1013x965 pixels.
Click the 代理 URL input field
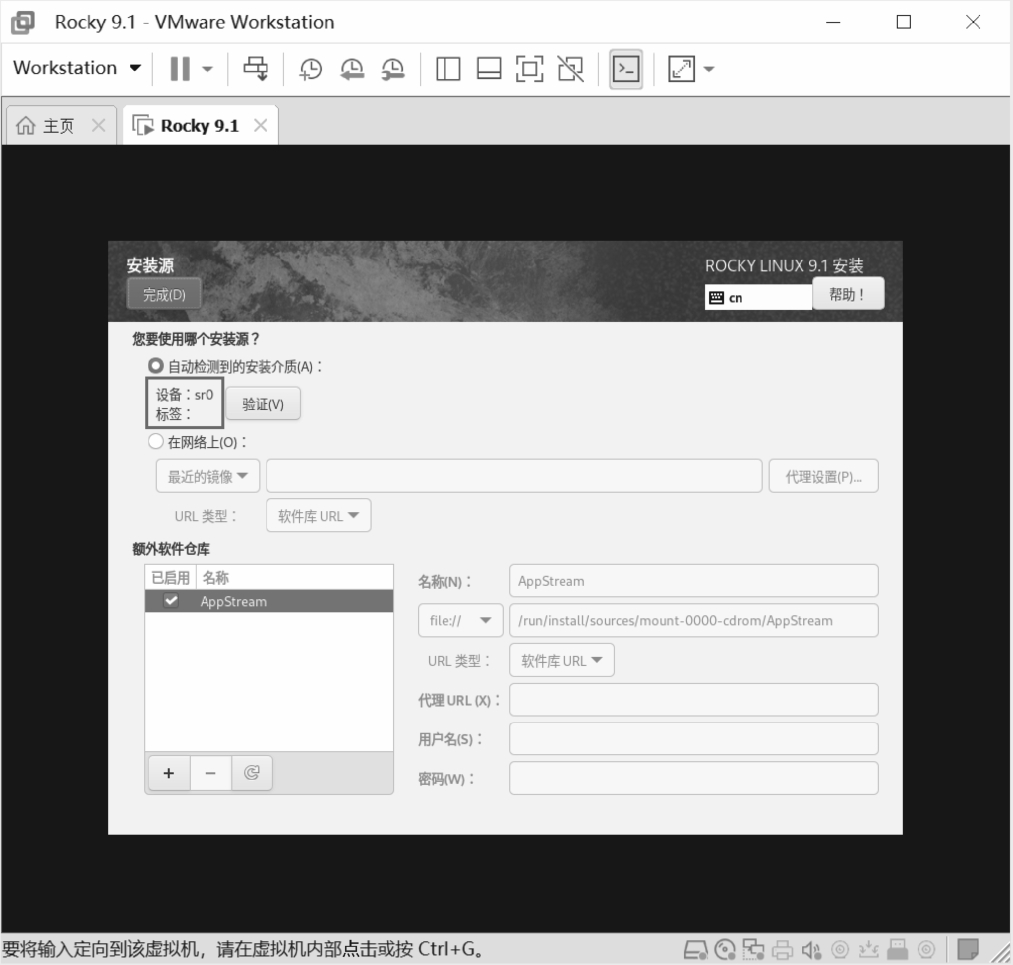(693, 700)
